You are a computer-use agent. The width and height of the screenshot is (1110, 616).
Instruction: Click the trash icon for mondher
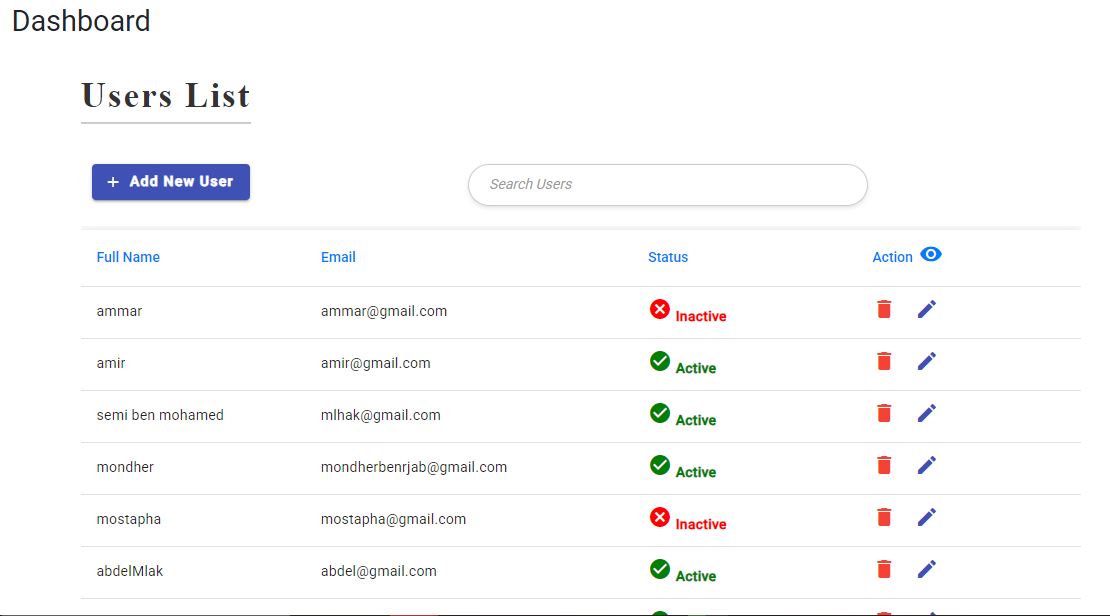pyautogui.click(x=883, y=464)
